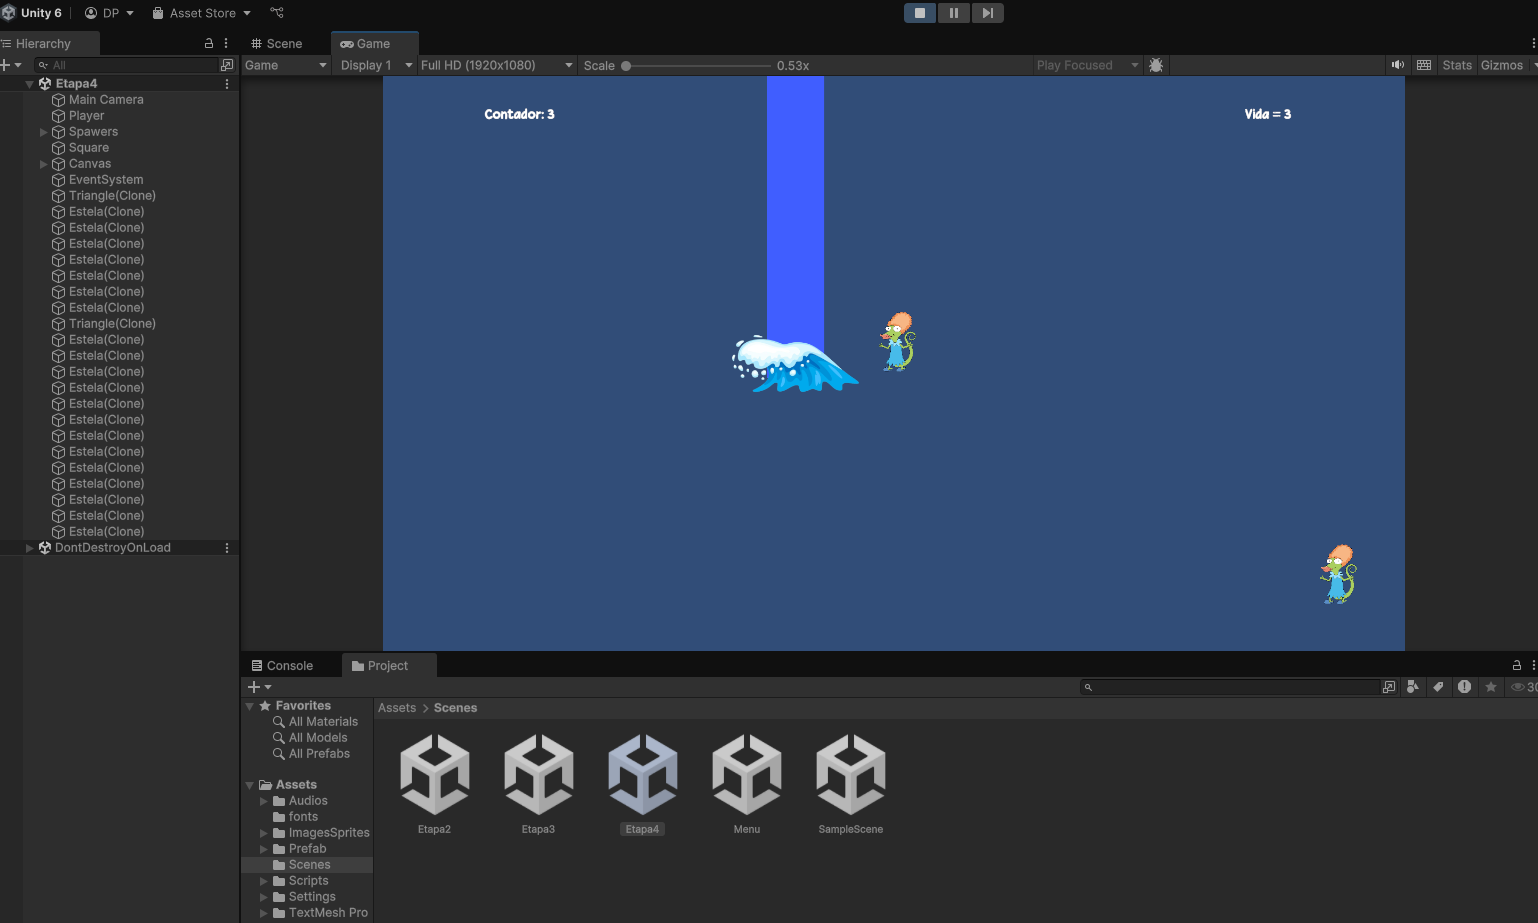Image resolution: width=1538 pixels, height=923 pixels.
Task: Toggle the Stats overlay
Action: 1457,65
